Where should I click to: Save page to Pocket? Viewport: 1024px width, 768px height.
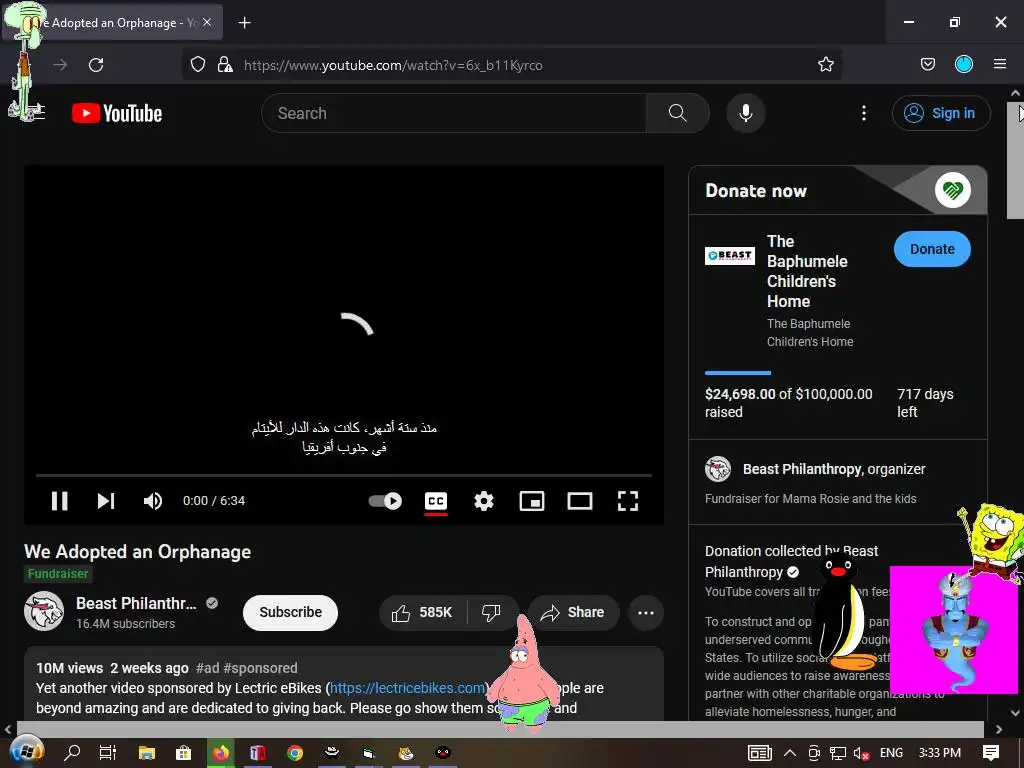927,65
